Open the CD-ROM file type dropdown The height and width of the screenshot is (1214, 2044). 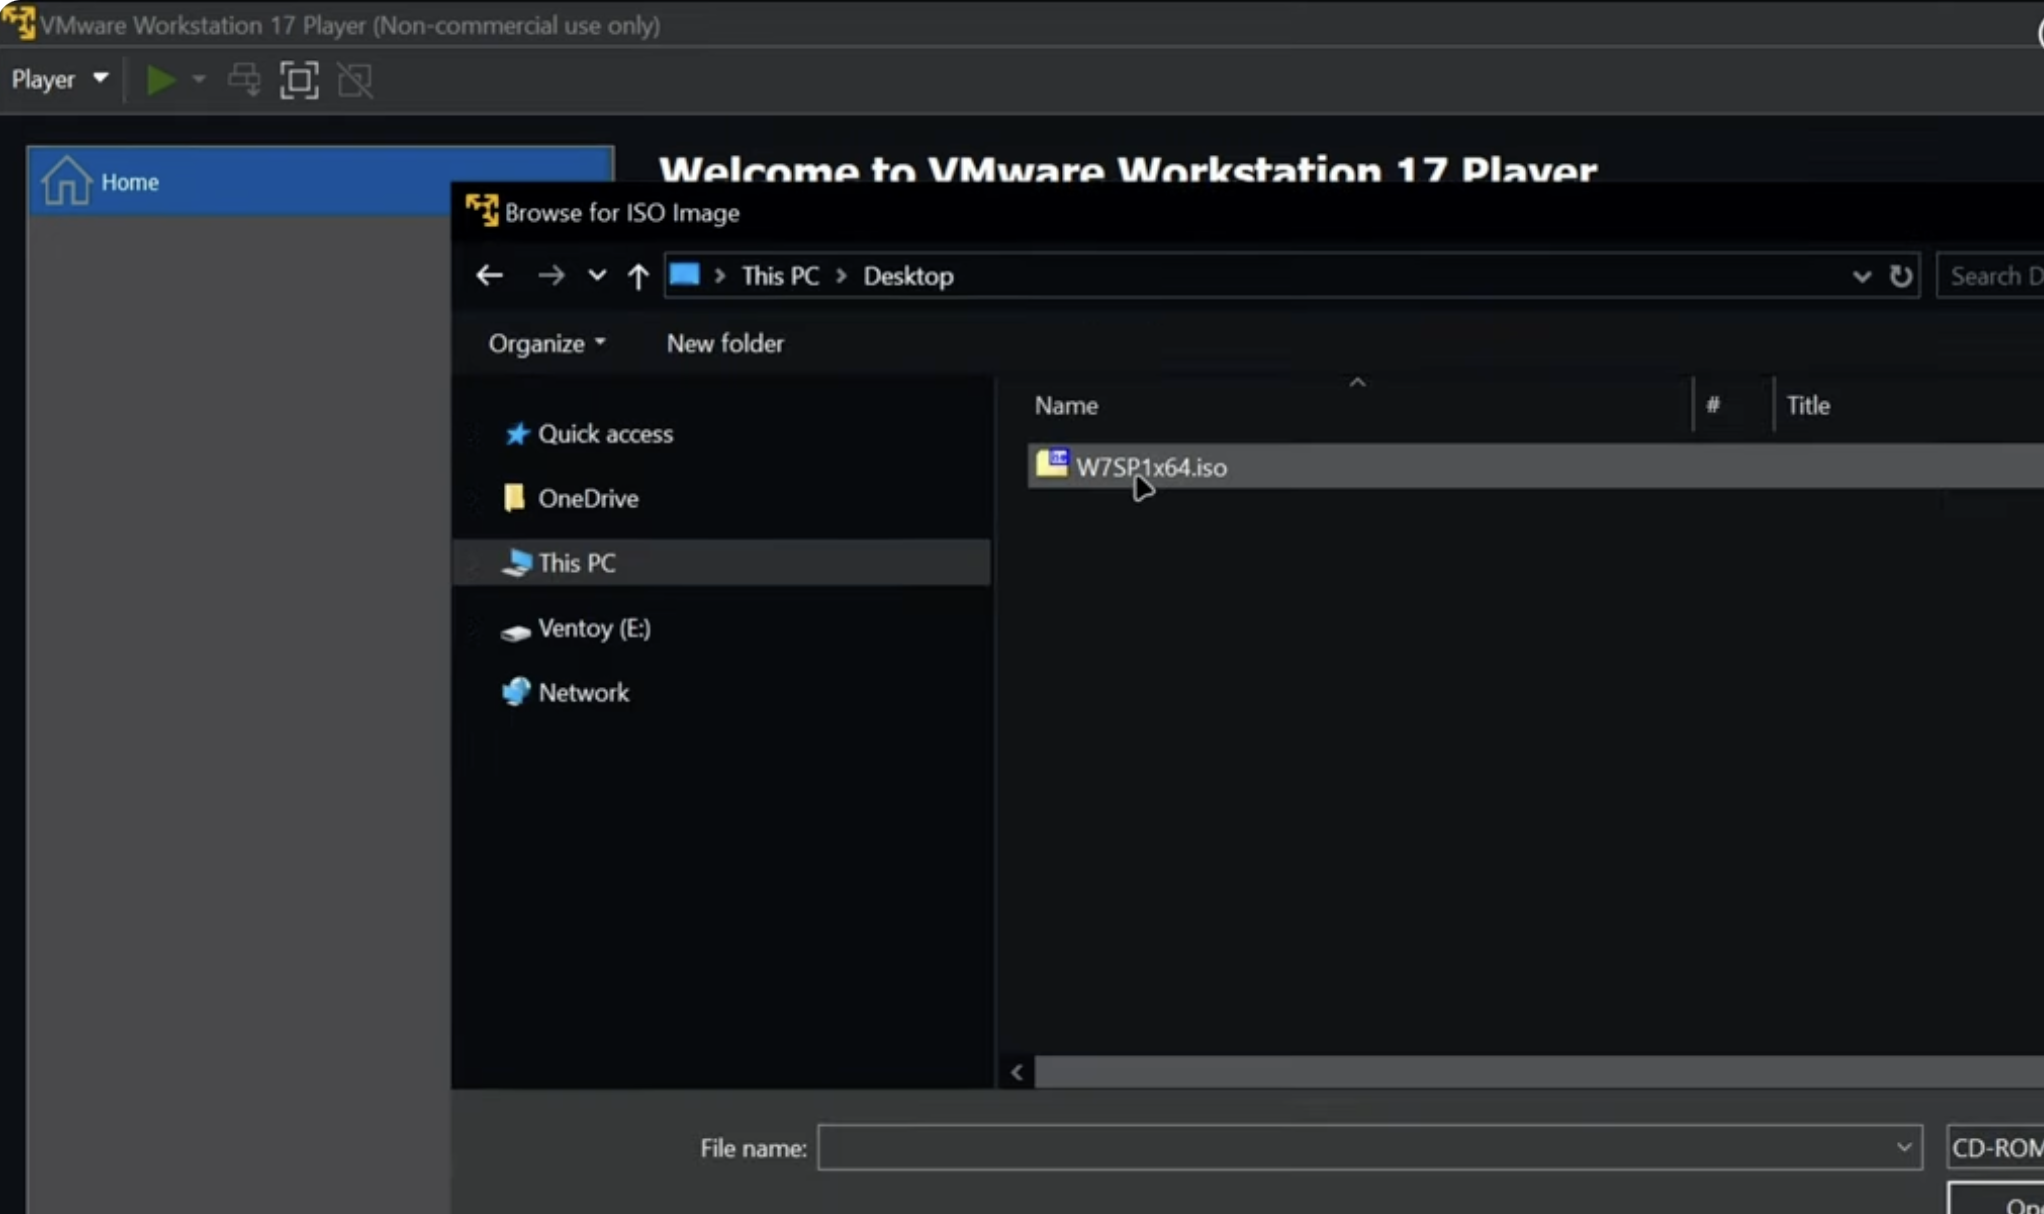pyautogui.click(x=1996, y=1148)
